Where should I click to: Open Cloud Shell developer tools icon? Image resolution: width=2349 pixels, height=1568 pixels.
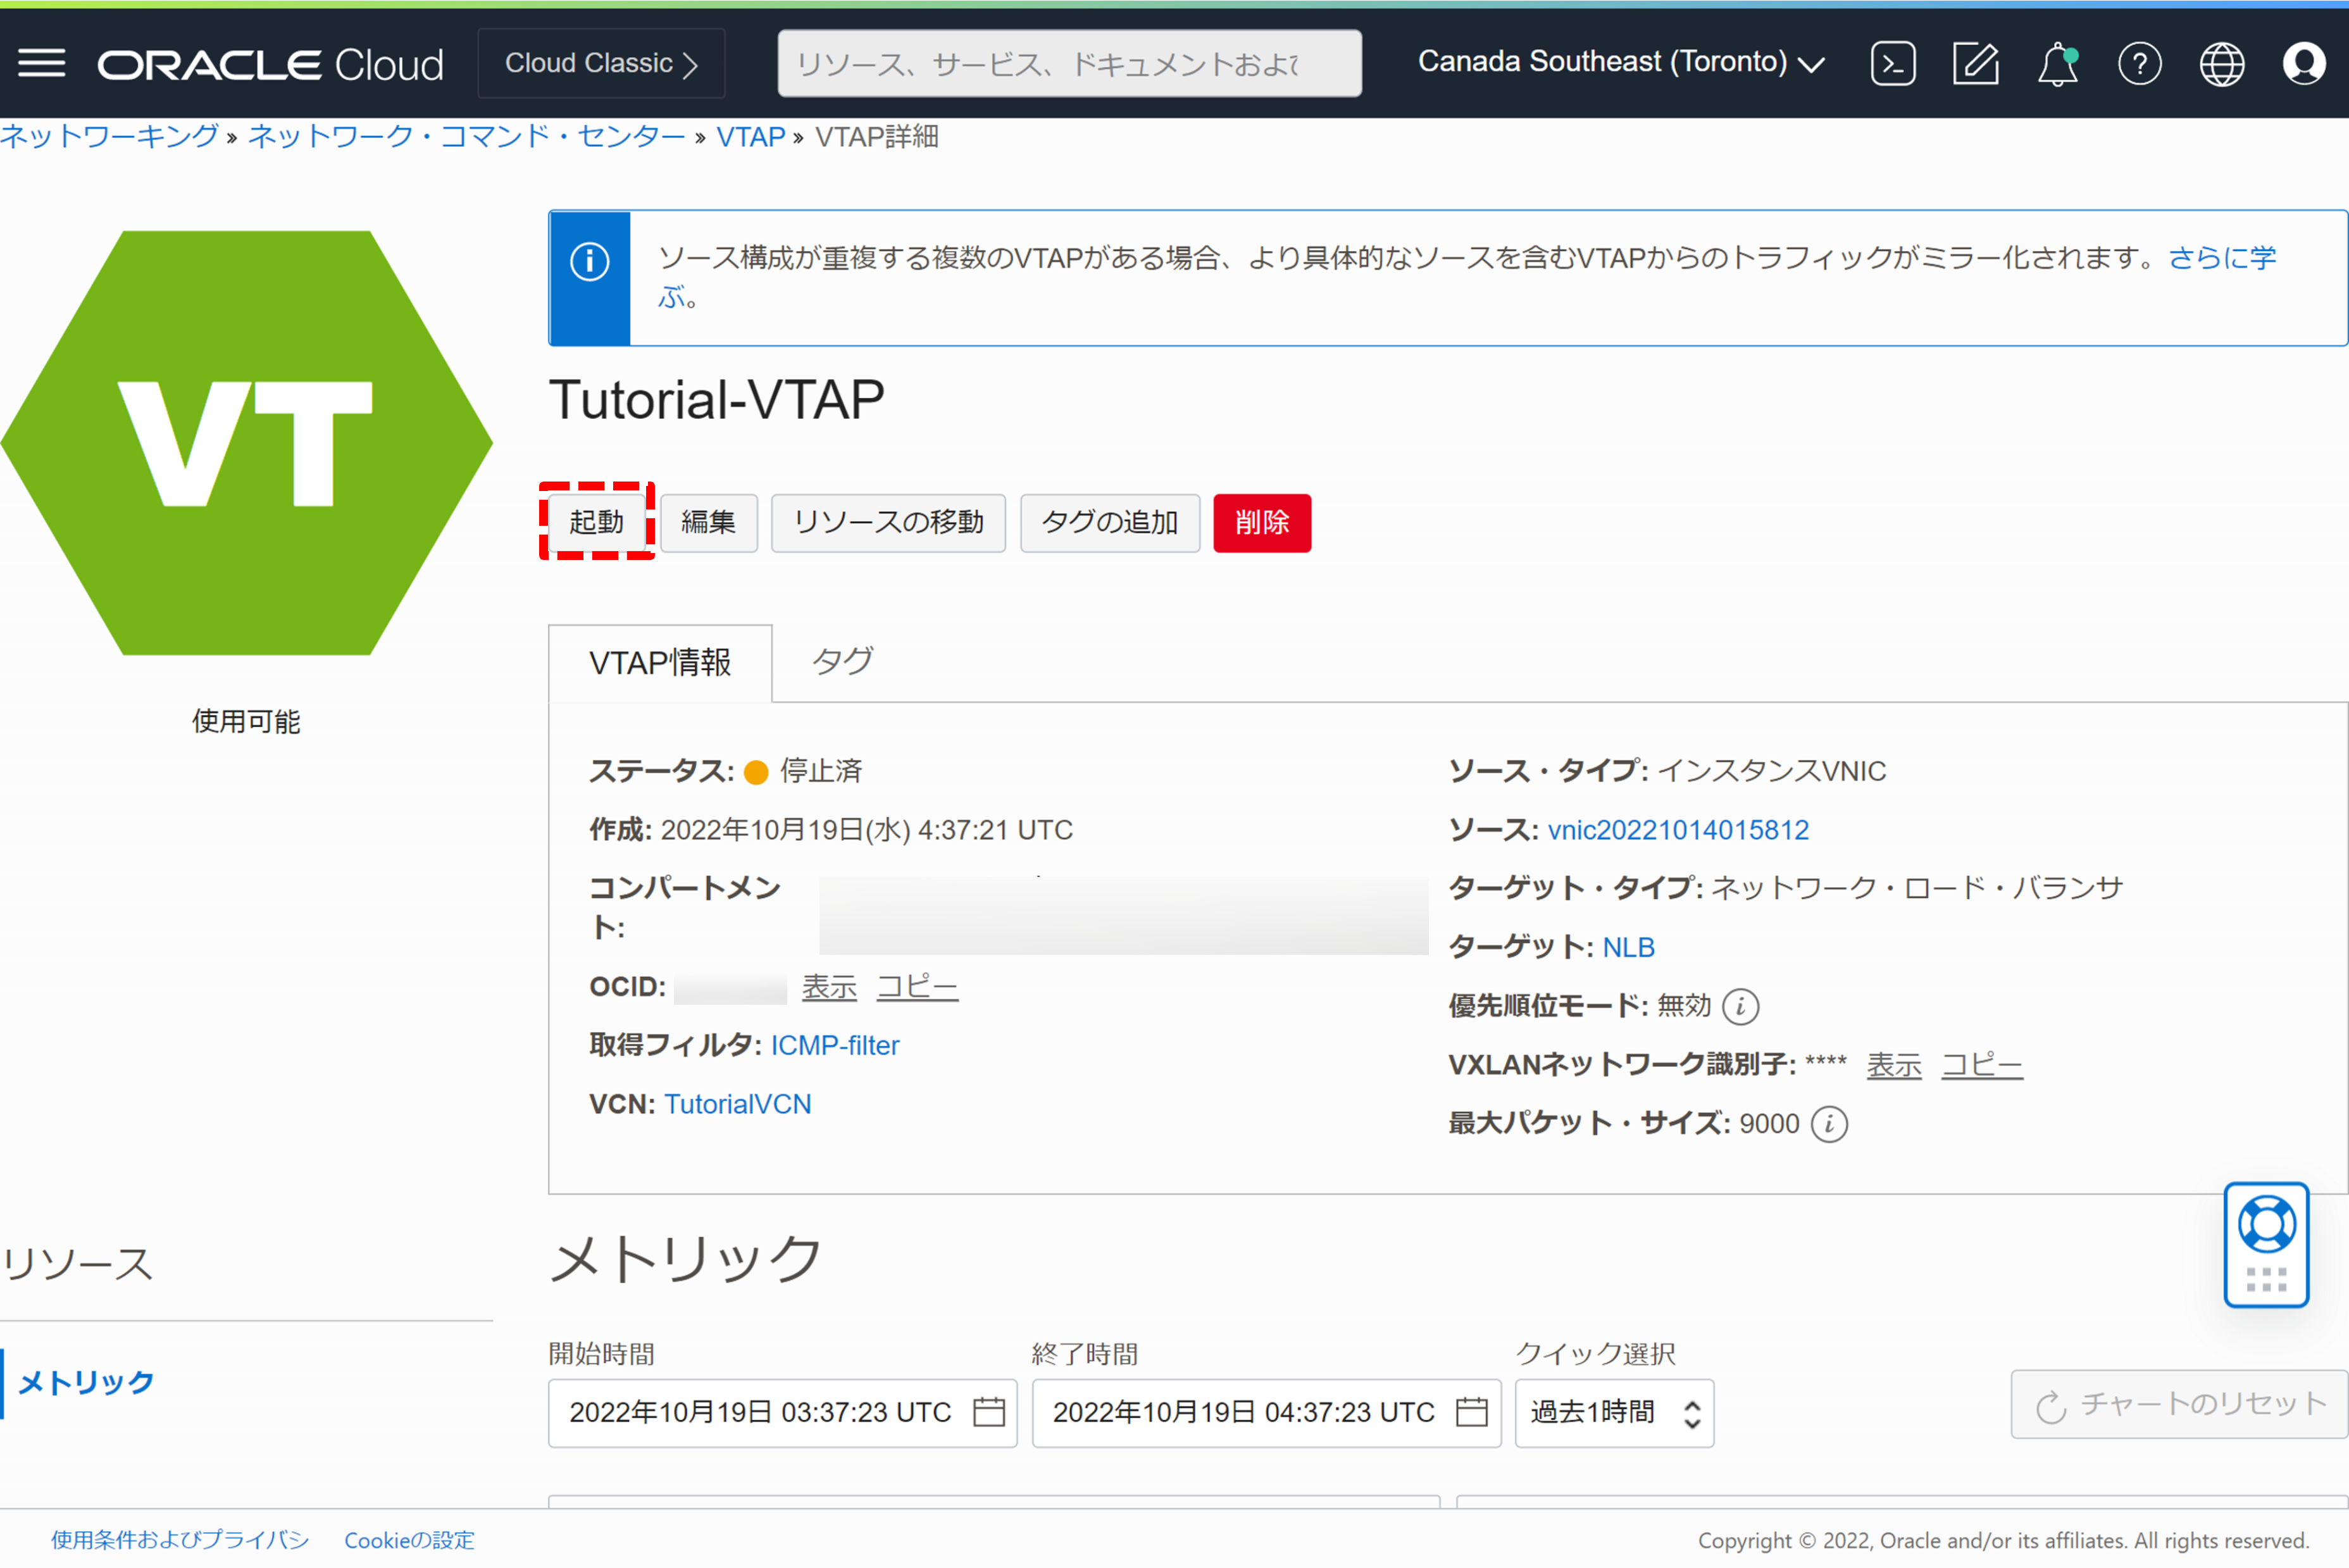pyautogui.click(x=1893, y=64)
